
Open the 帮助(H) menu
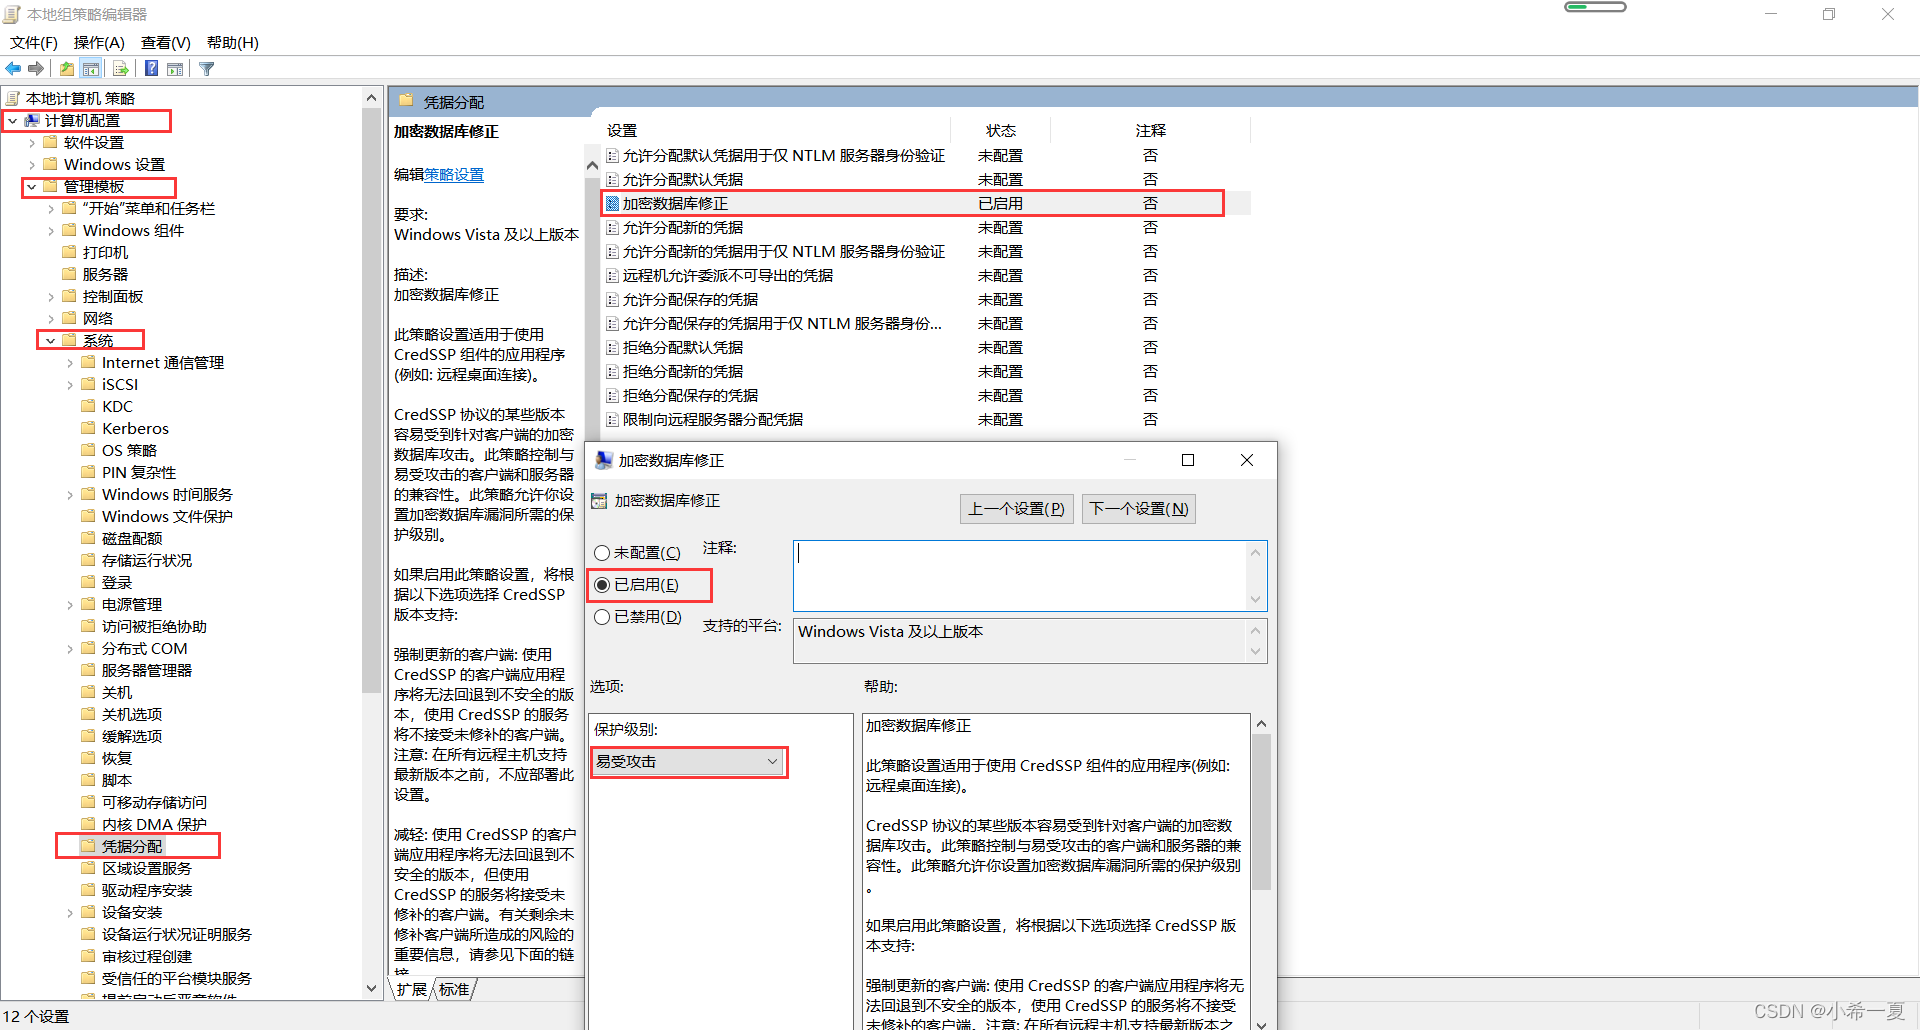[232, 42]
